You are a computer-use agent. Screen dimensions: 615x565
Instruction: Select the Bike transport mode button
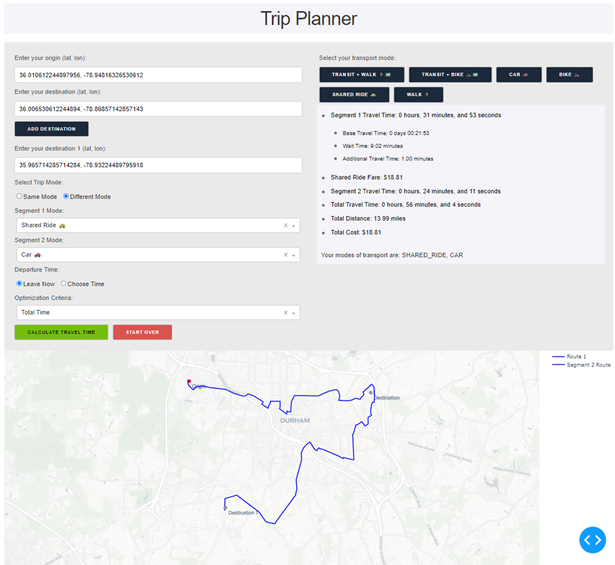click(x=567, y=75)
